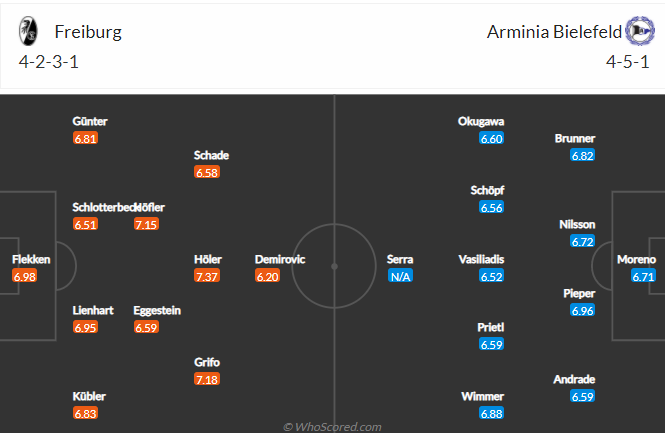Viewport: 665px width, 433px height.
Task: Open player Günter's name
Action: 90,121
